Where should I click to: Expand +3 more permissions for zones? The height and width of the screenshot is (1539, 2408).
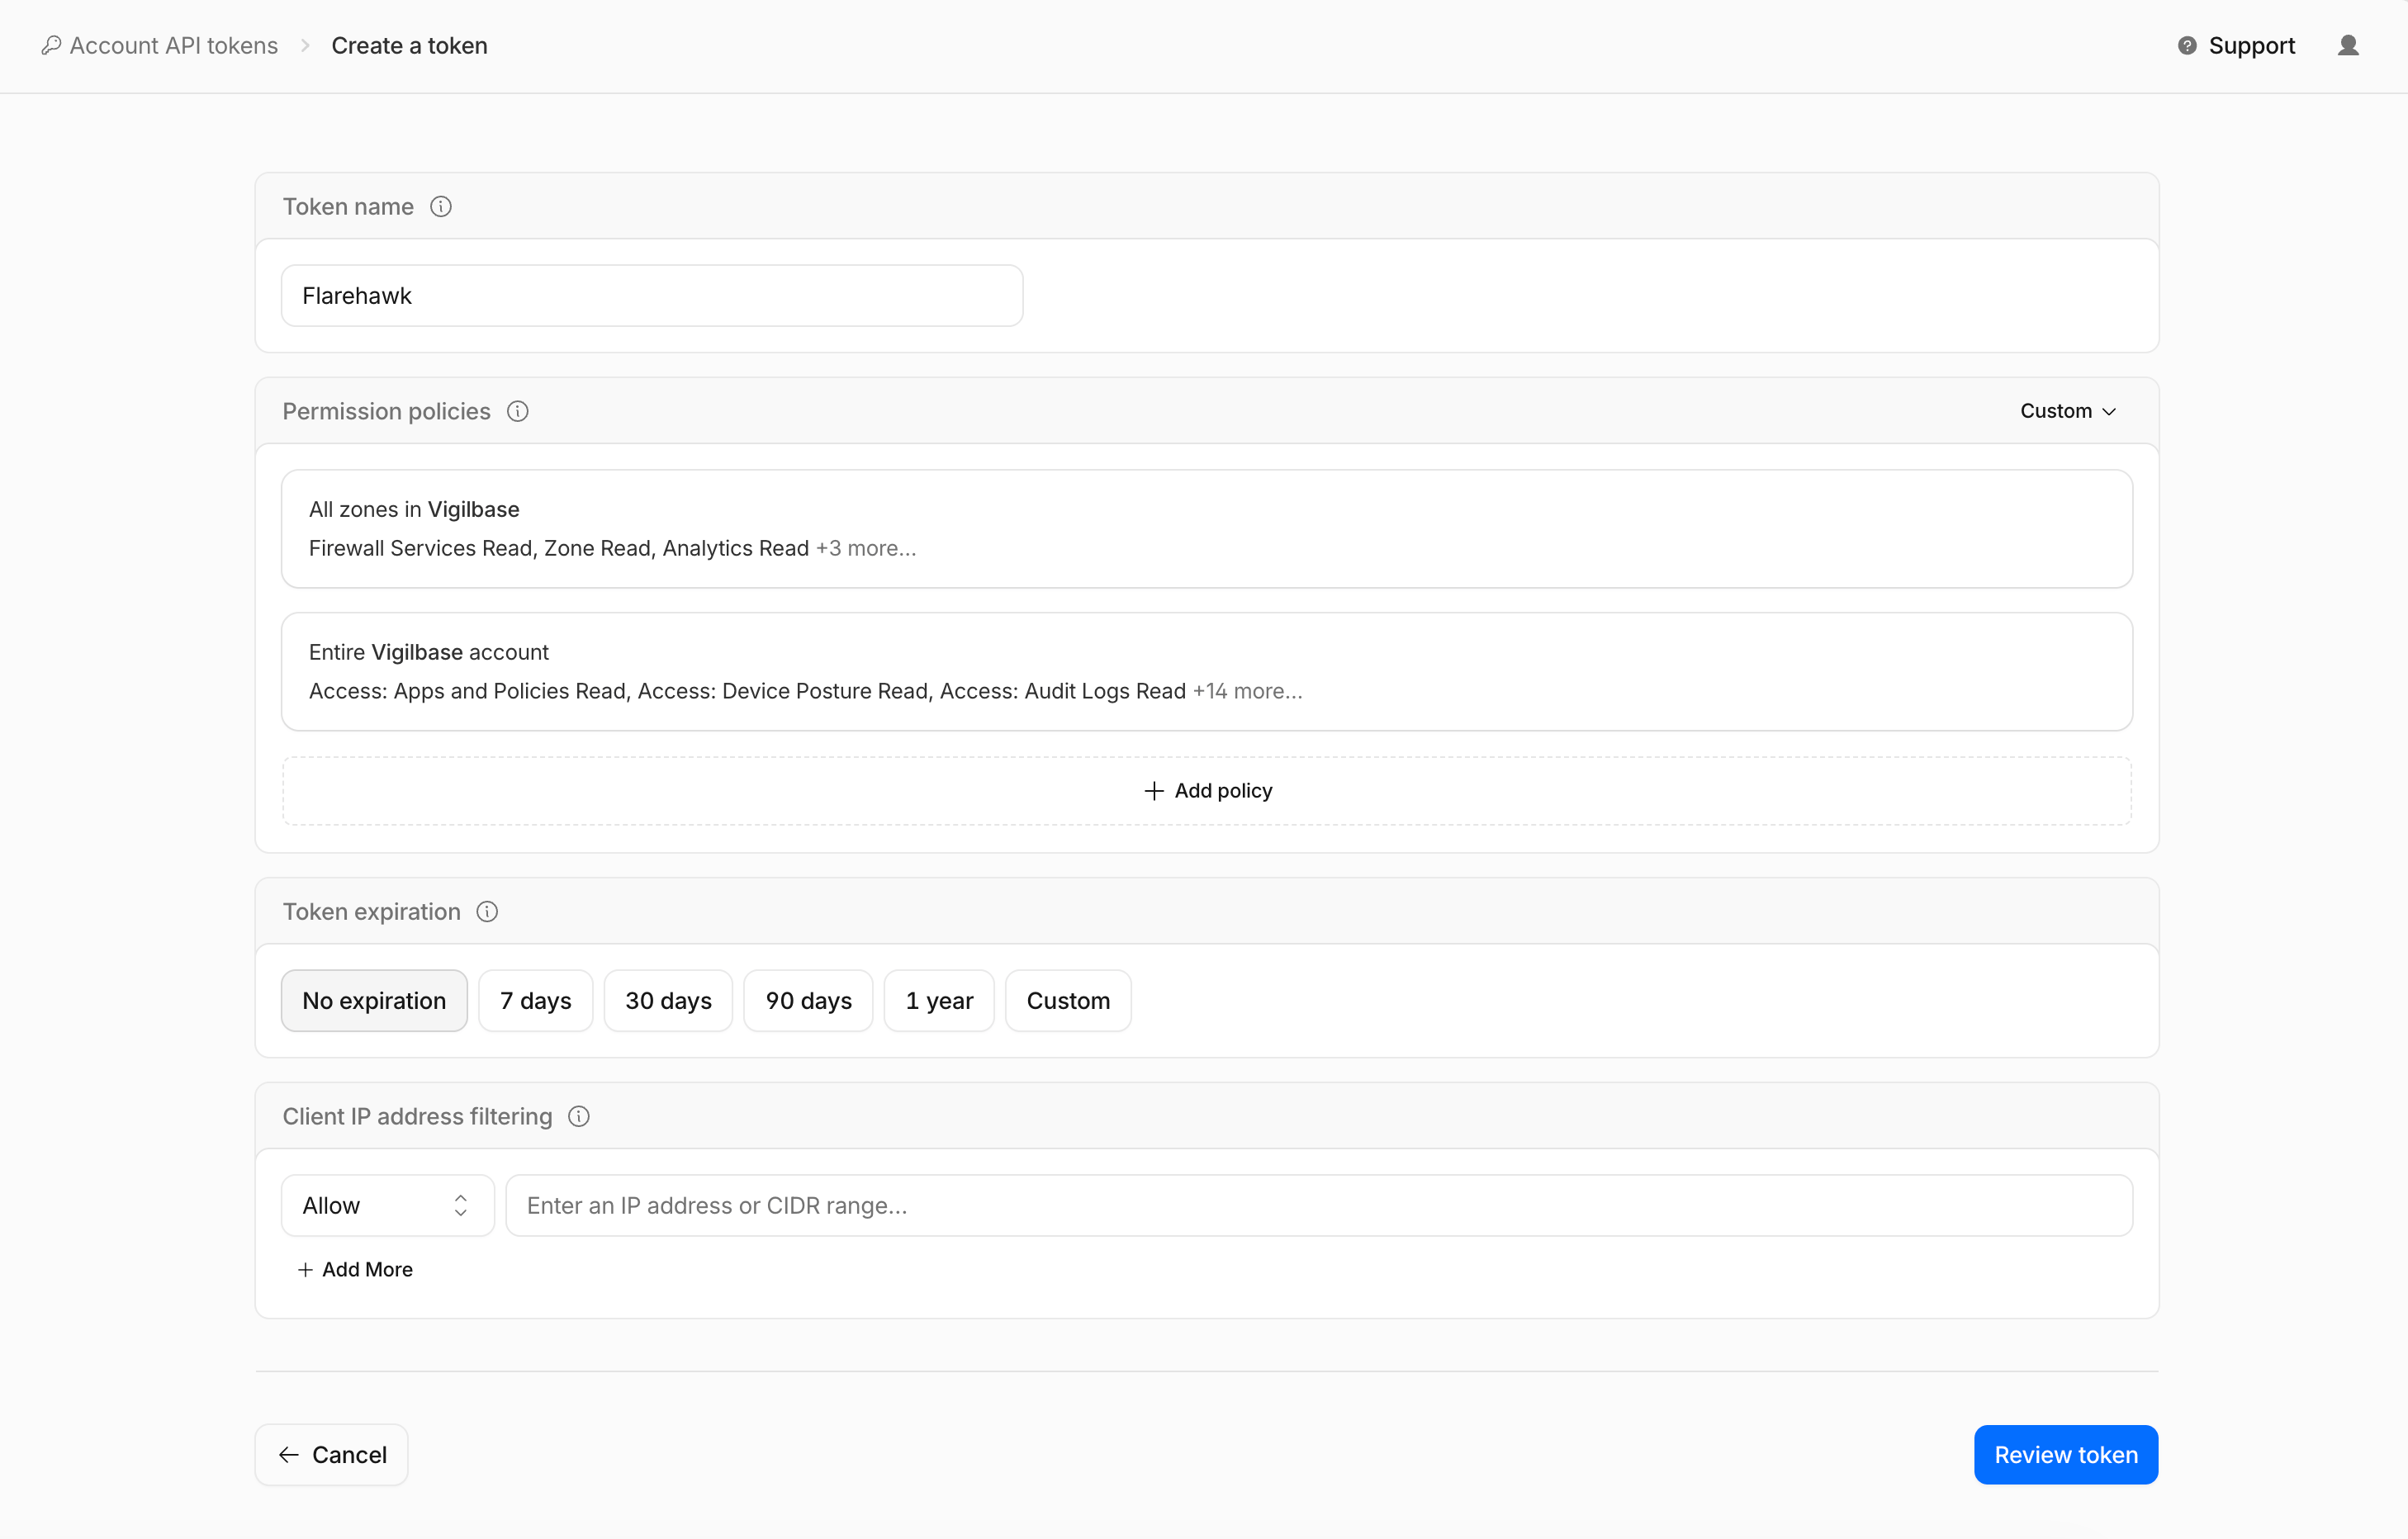(x=866, y=548)
